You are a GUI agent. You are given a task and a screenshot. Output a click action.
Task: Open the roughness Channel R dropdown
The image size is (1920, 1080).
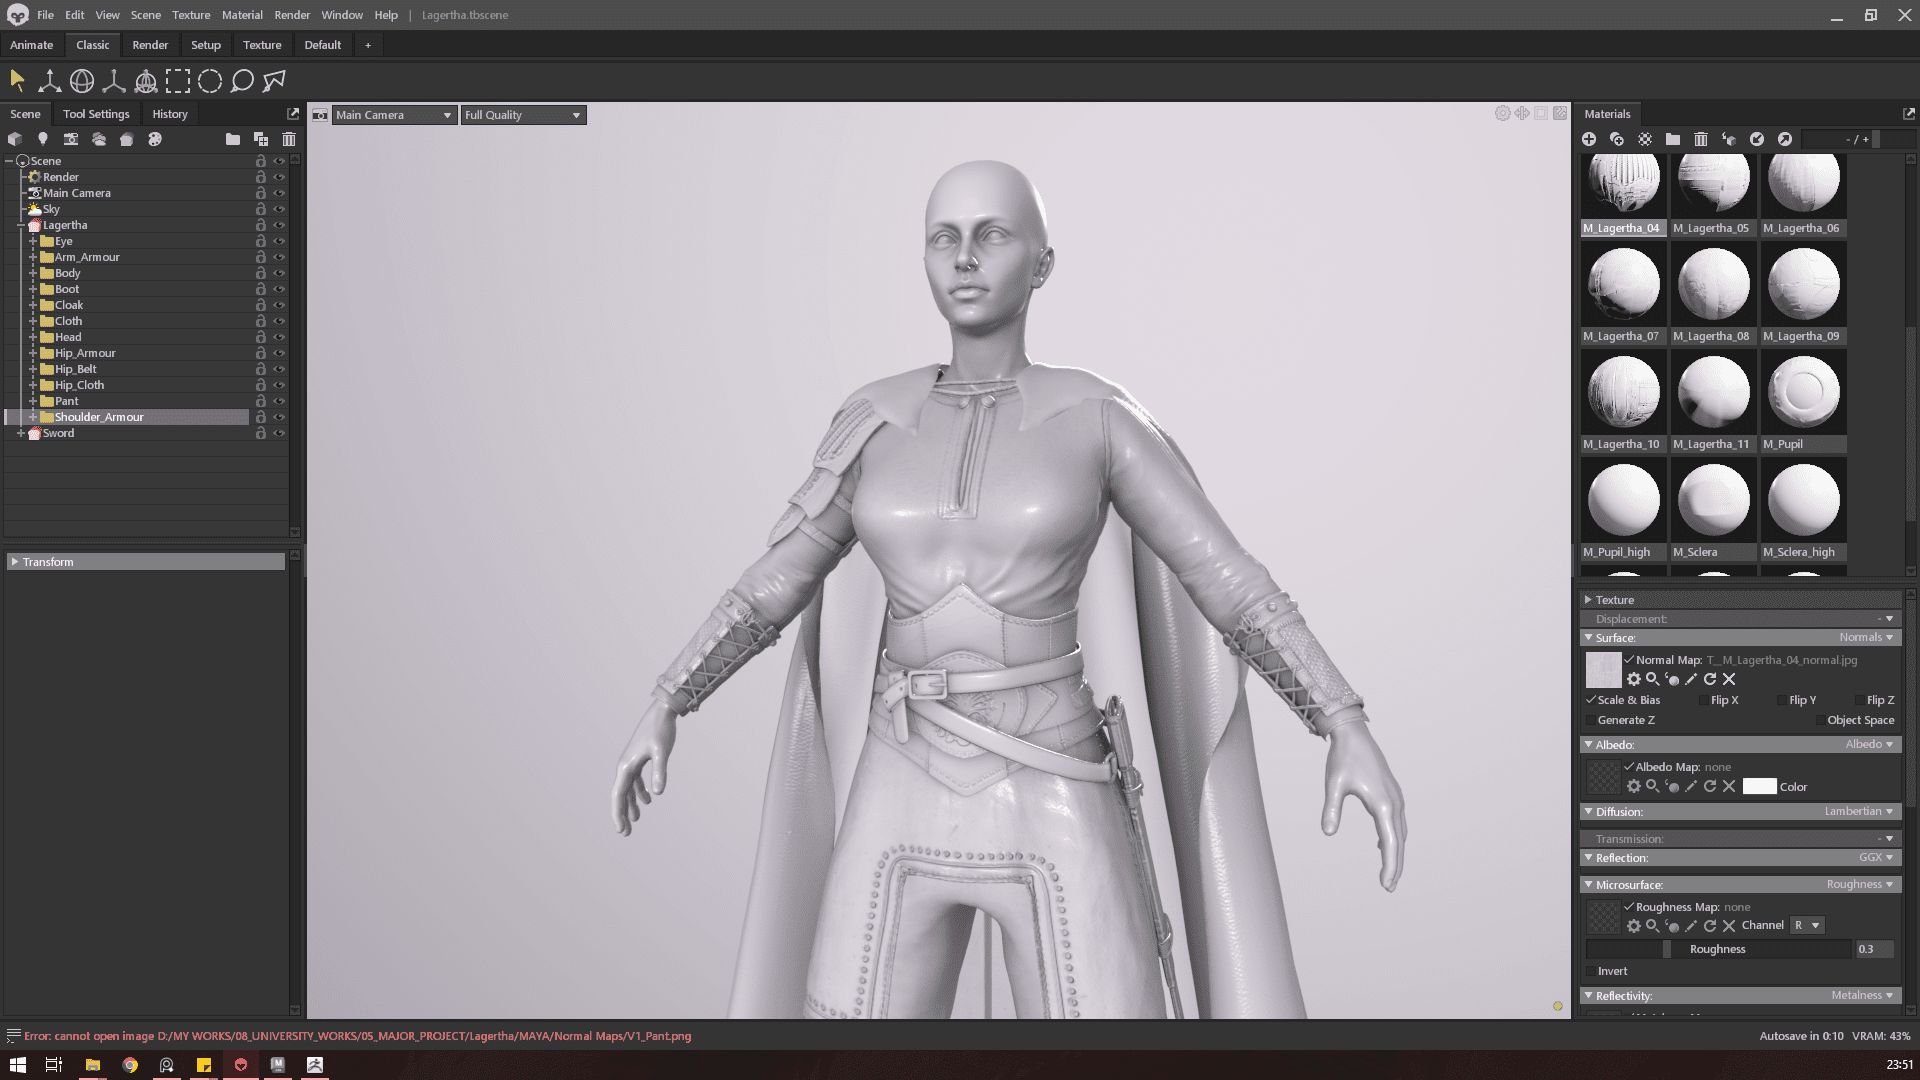[1807, 925]
